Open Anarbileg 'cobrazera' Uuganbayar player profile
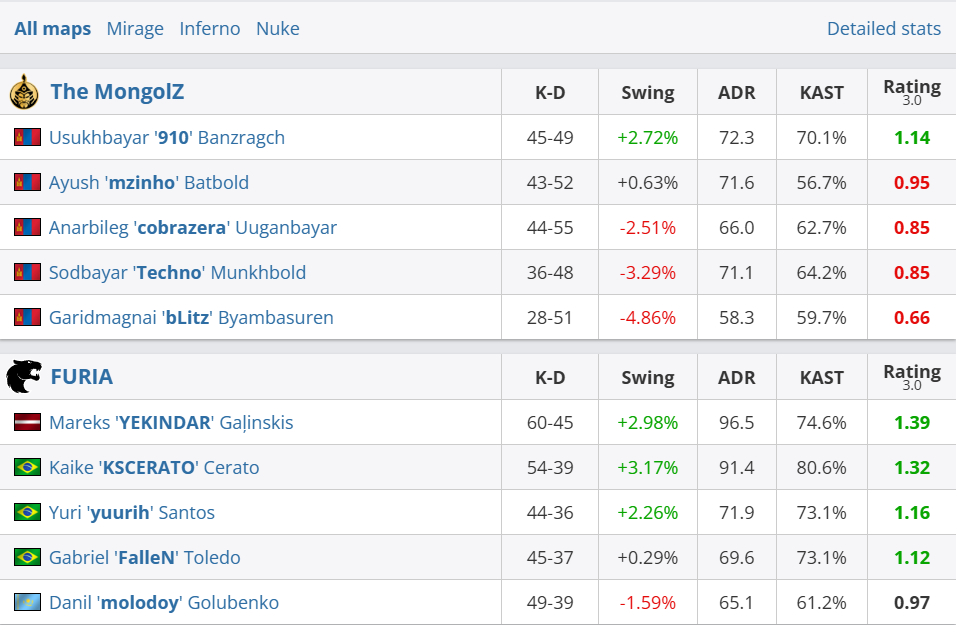 coord(193,227)
